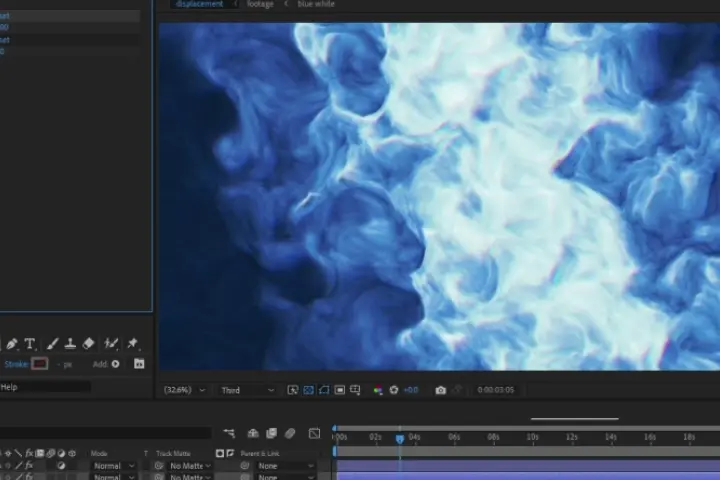Click the playhead current time indicator
The width and height of the screenshot is (720, 480).
click(x=400, y=439)
